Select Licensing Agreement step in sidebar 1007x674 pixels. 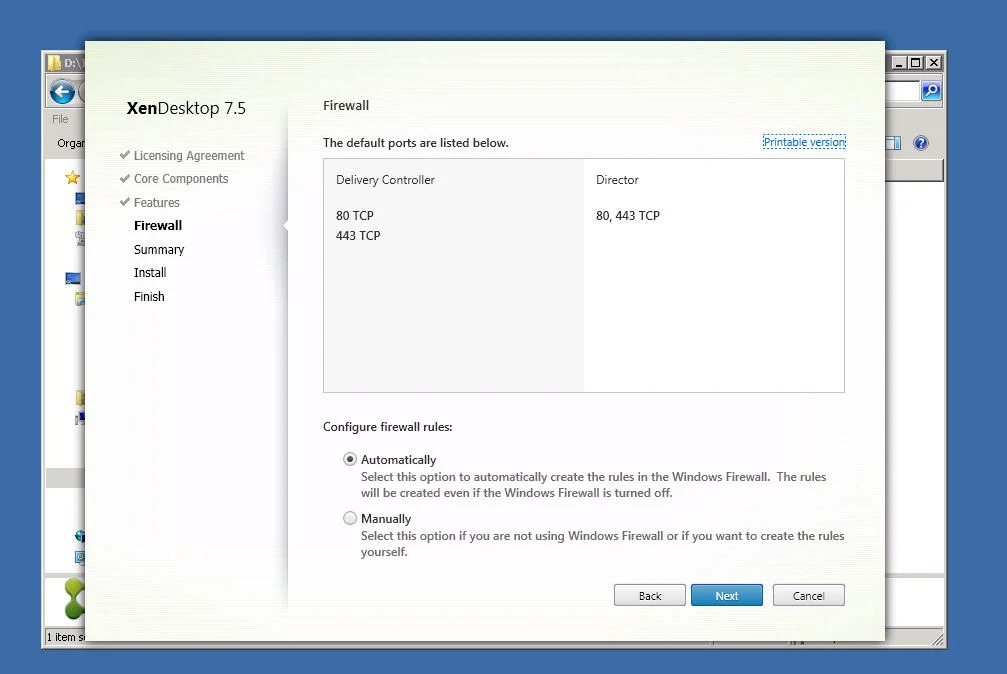(x=189, y=155)
